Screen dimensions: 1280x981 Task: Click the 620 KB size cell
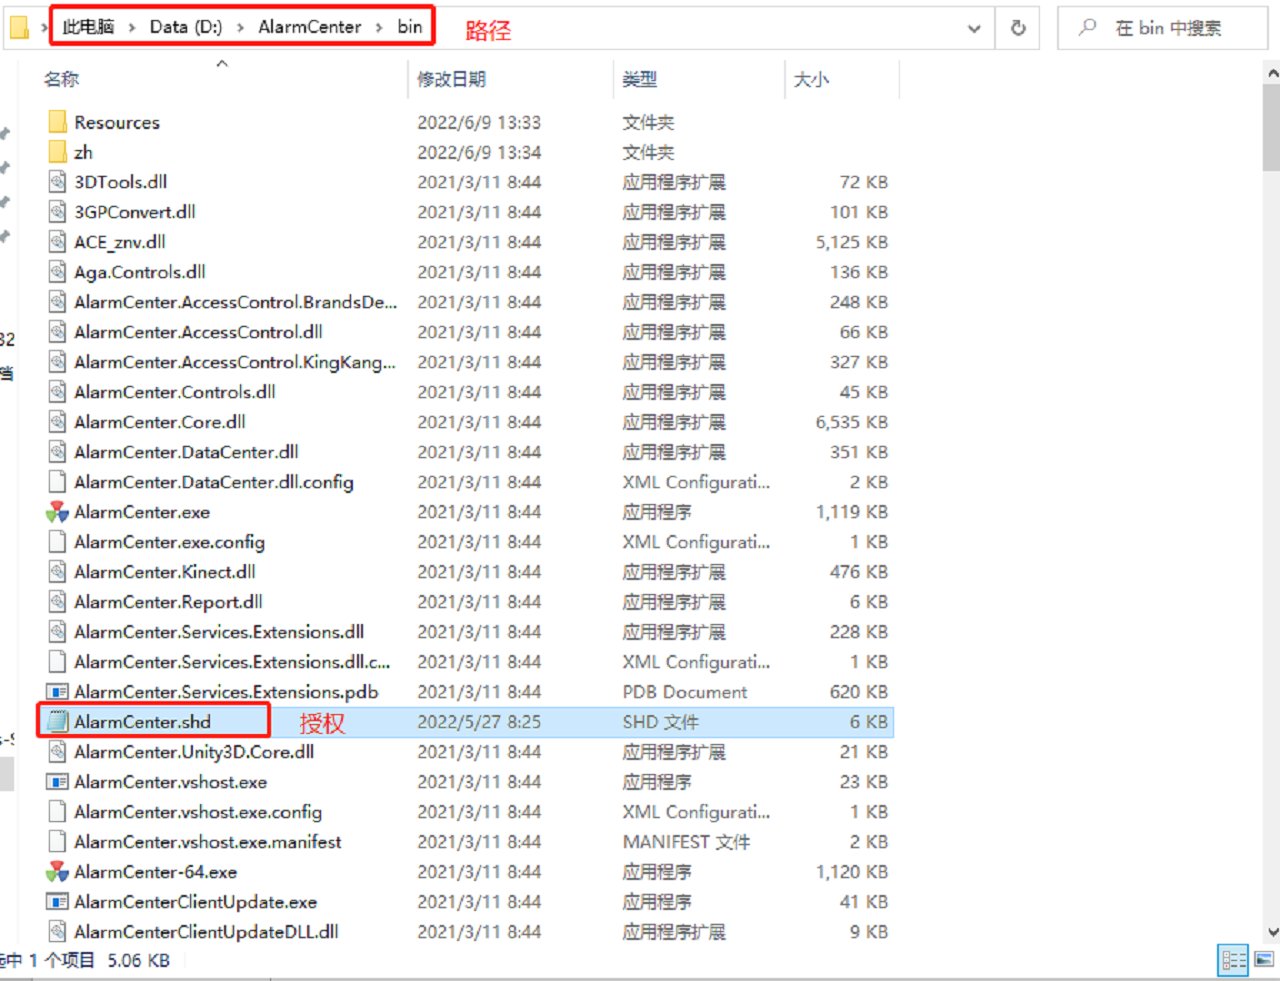(x=859, y=692)
